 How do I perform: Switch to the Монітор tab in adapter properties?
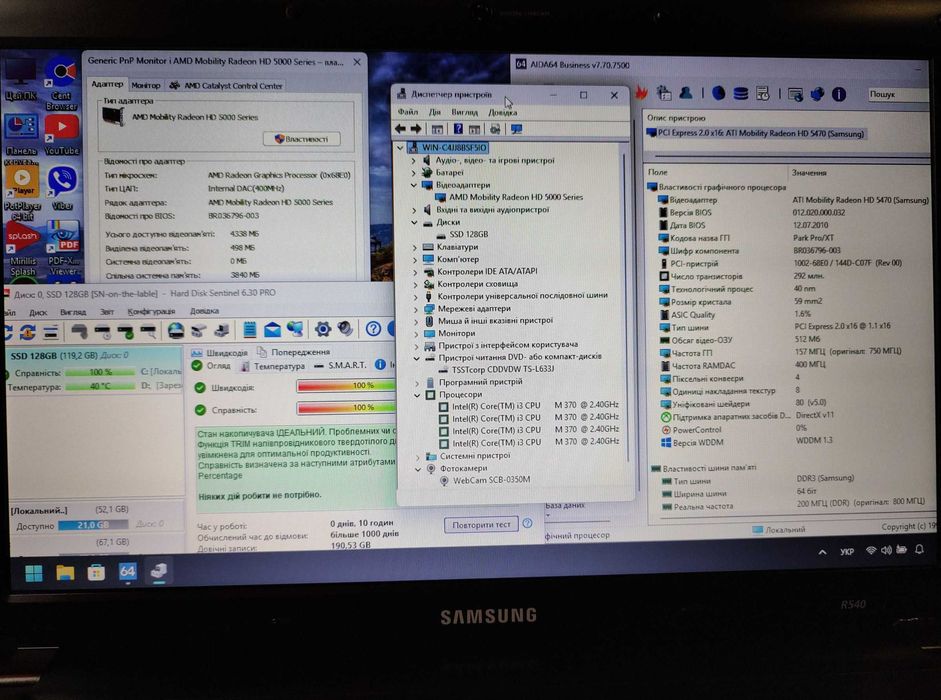click(x=146, y=85)
